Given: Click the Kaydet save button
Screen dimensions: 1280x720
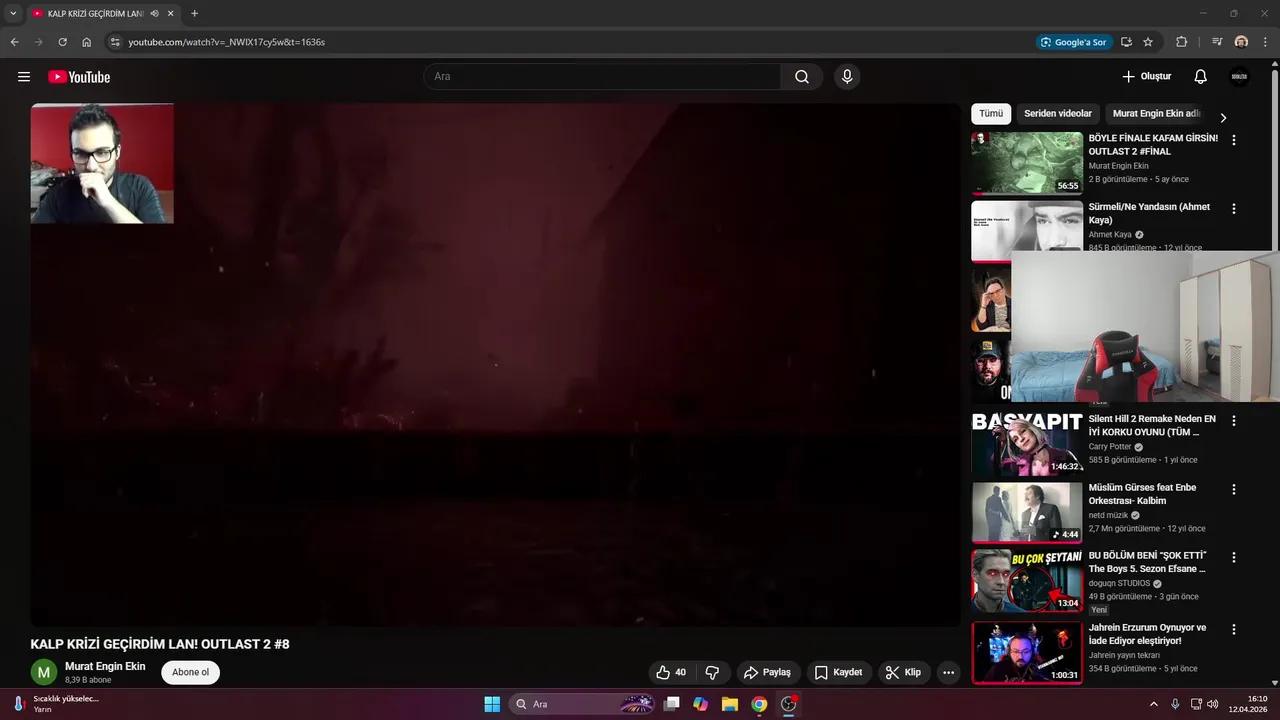Looking at the screenshot, I should (x=838, y=672).
